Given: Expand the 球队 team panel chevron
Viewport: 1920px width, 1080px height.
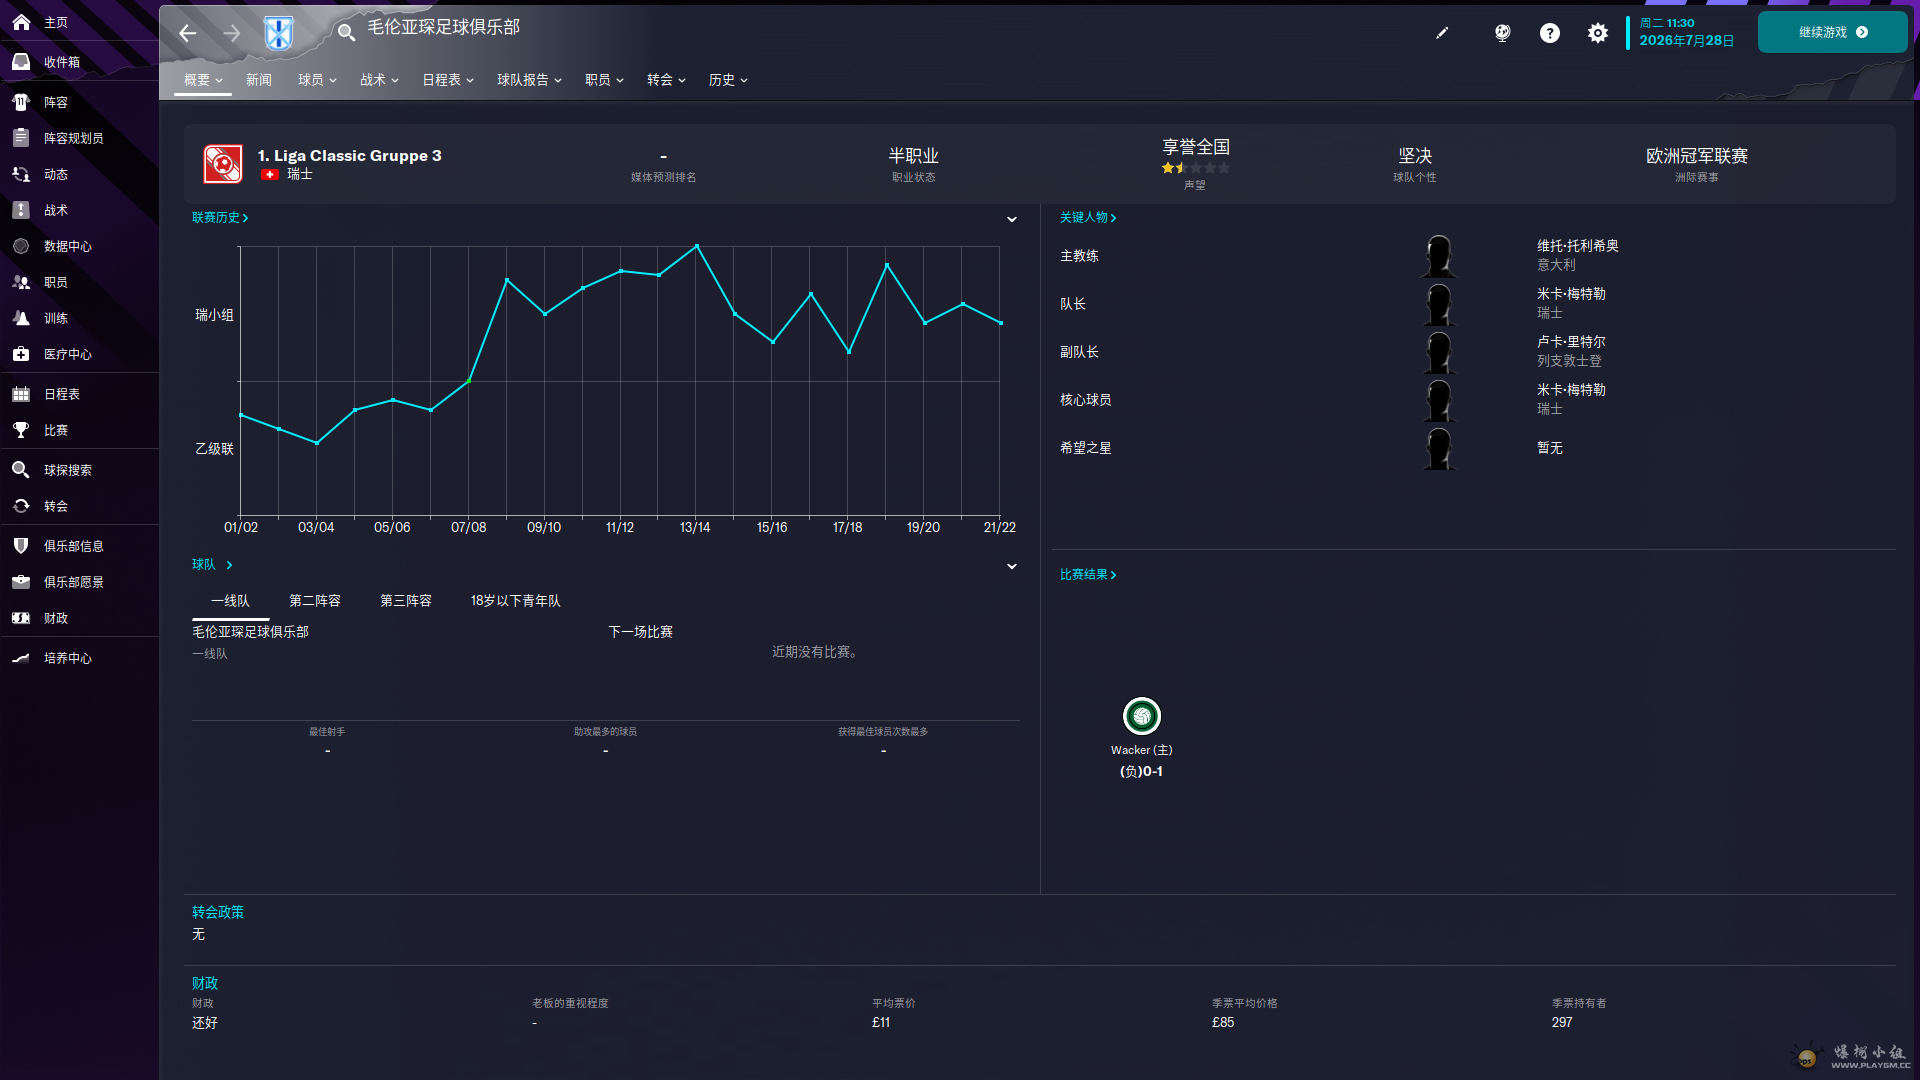Looking at the screenshot, I should click(1012, 566).
